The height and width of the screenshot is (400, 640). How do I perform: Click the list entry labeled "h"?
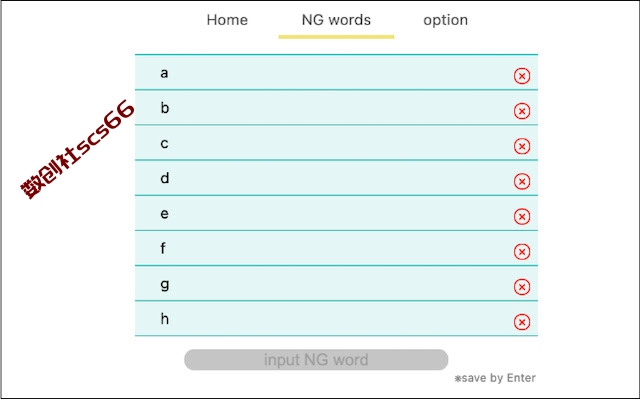[336, 318]
